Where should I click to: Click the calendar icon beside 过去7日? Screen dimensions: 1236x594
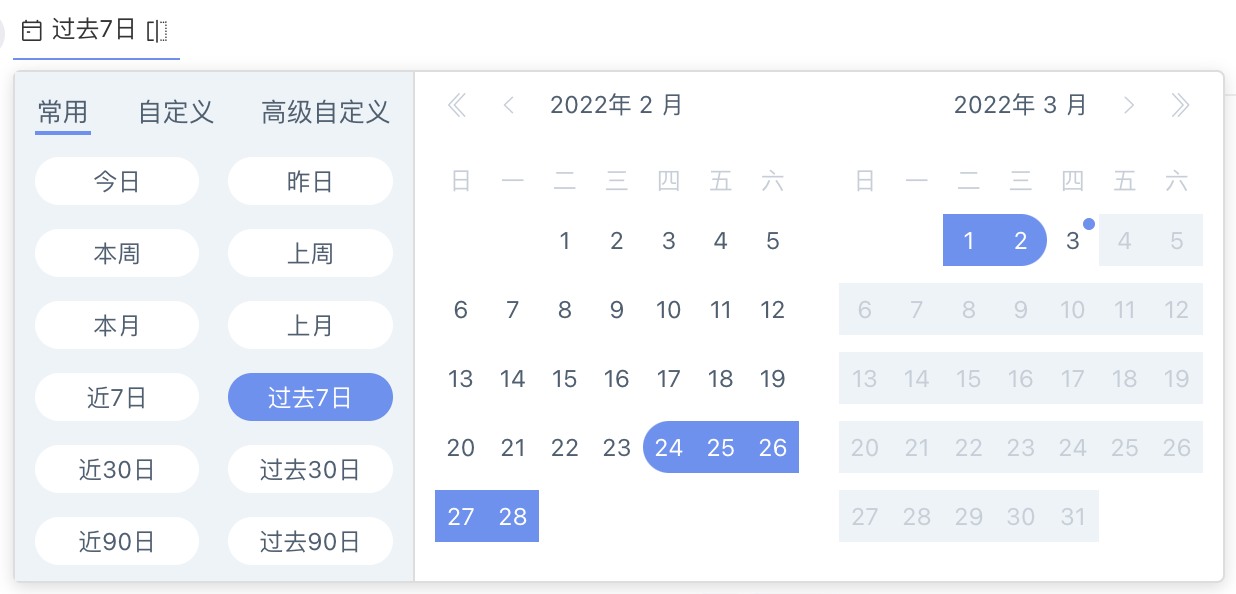(x=32, y=31)
